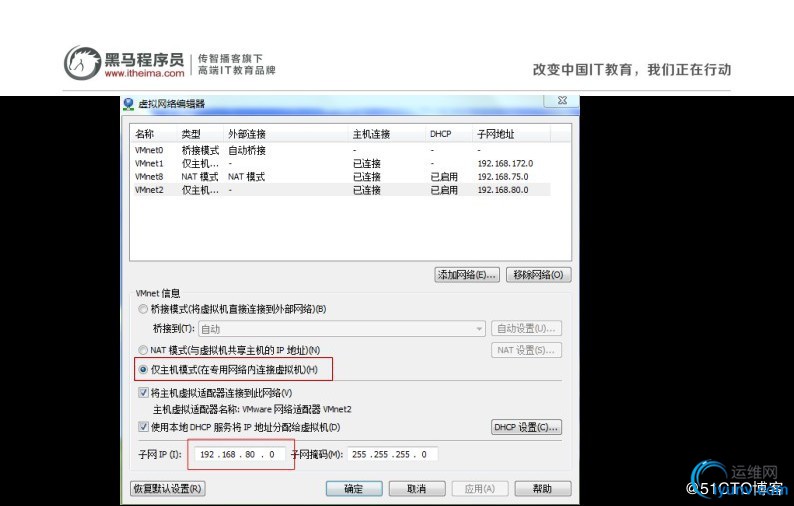Click the 取消 button
Screen dimensions: 794x506
click(417, 488)
